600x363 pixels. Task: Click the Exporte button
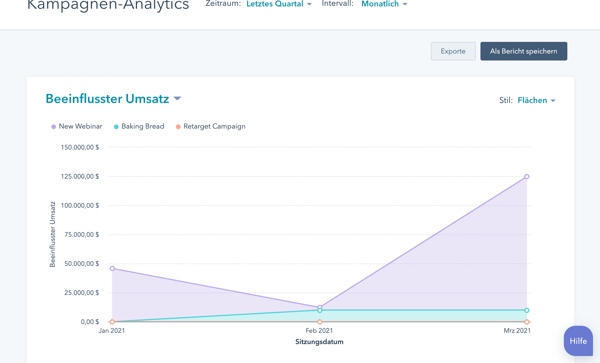click(x=453, y=51)
